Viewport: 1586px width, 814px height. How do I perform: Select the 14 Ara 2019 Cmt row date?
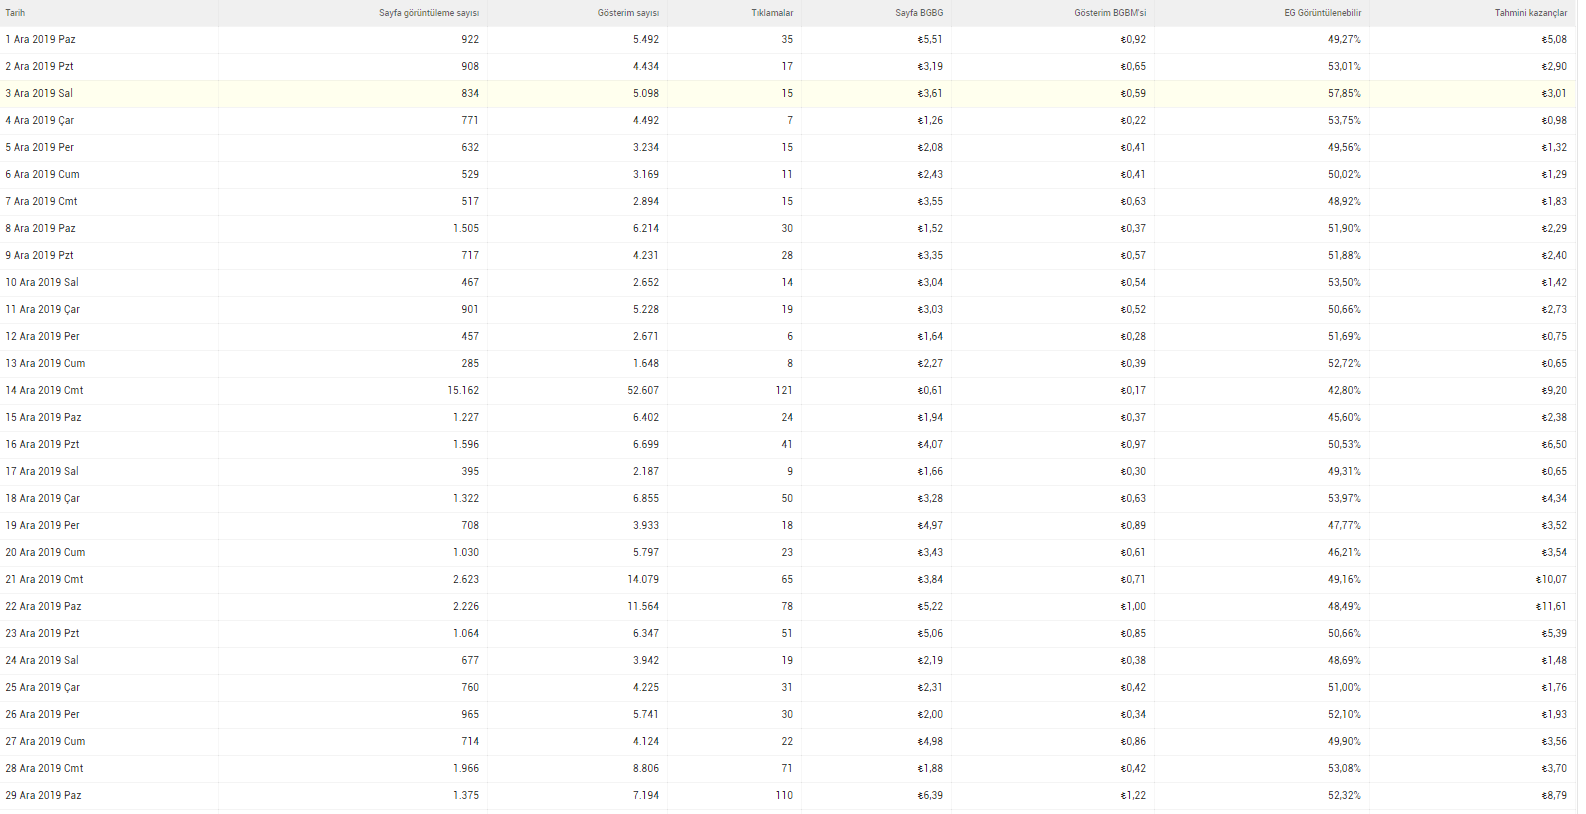pyautogui.click(x=44, y=390)
